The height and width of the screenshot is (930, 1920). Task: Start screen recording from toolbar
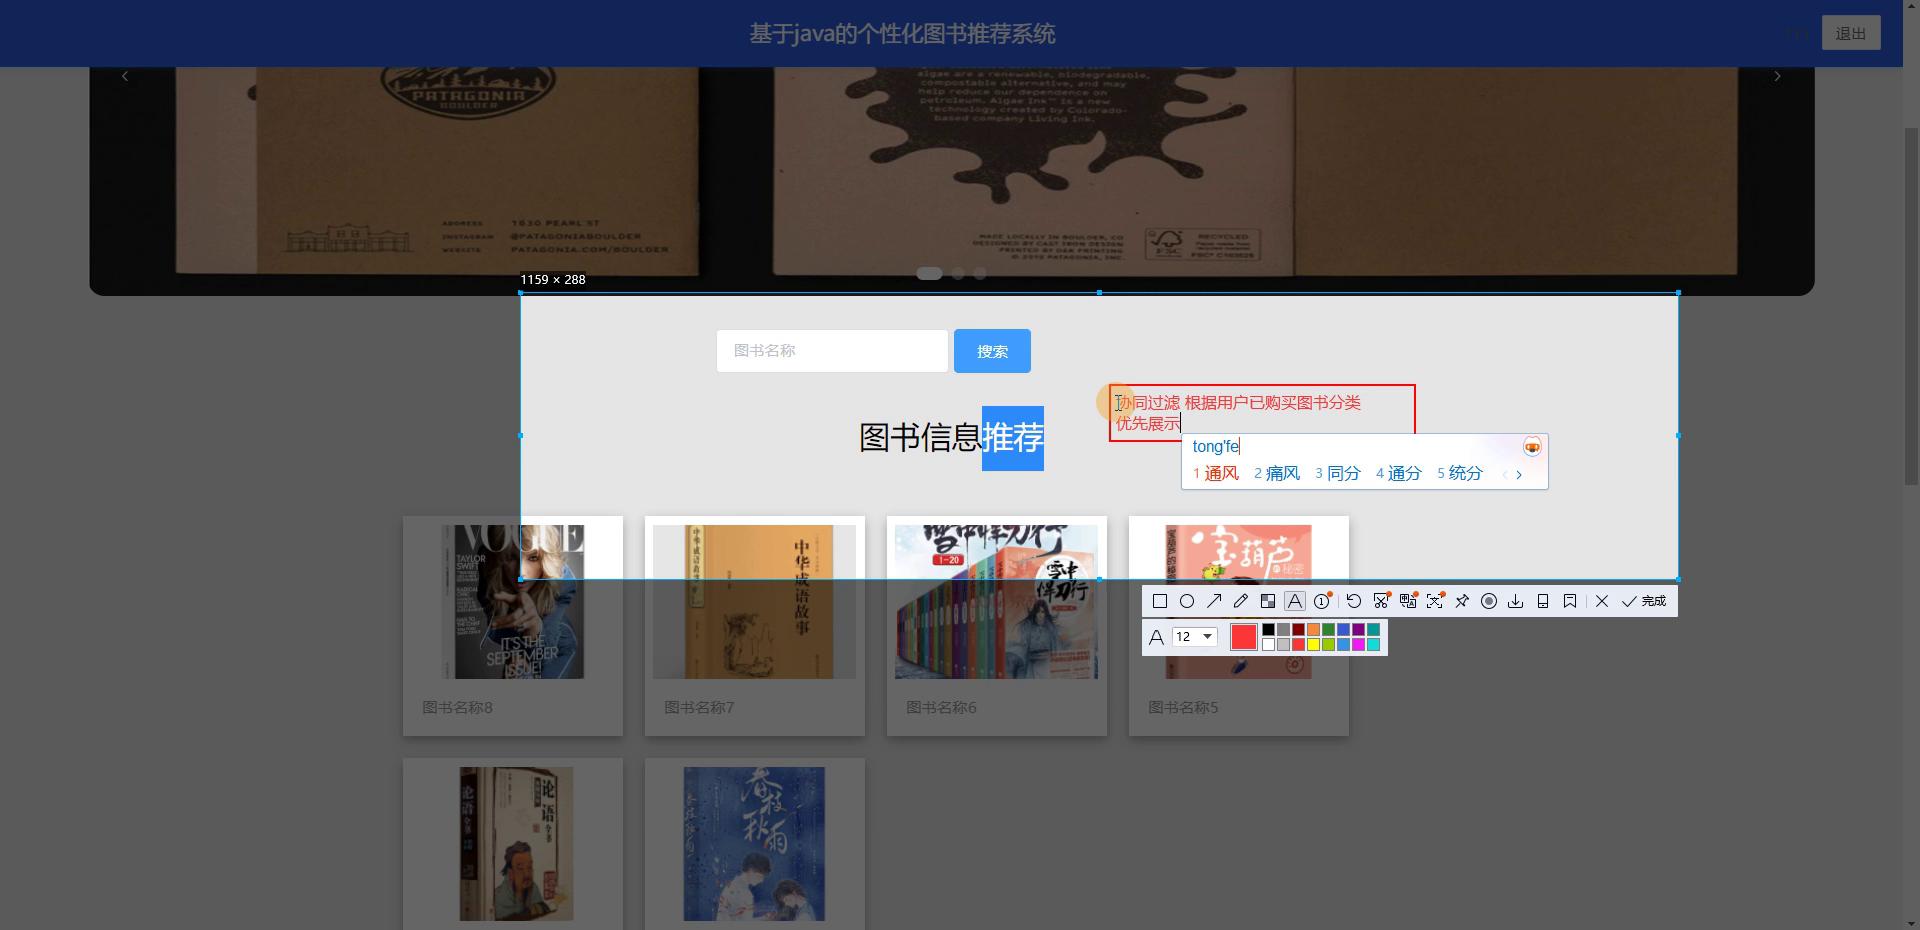pyautogui.click(x=1489, y=601)
